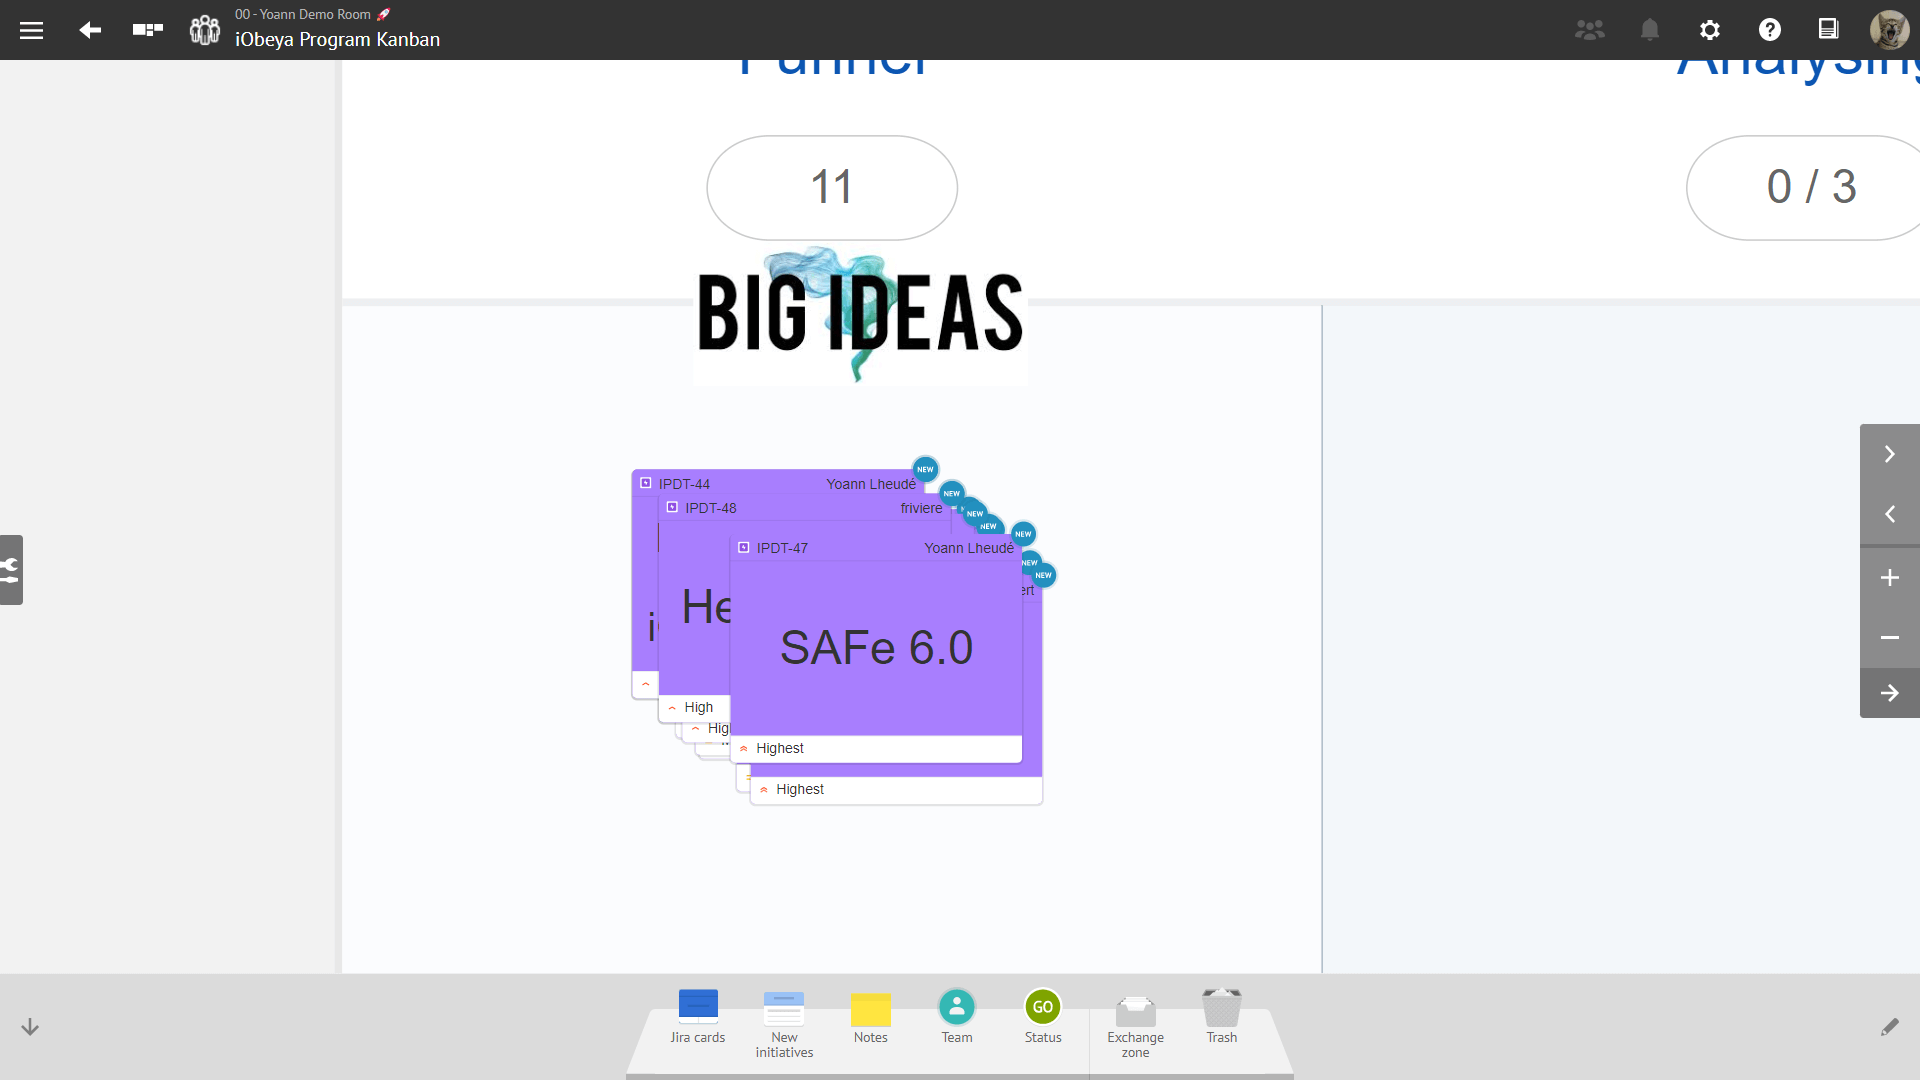Open the Exchange zone
This screenshot has width=1920, height=1080.
(1135, 1025)
